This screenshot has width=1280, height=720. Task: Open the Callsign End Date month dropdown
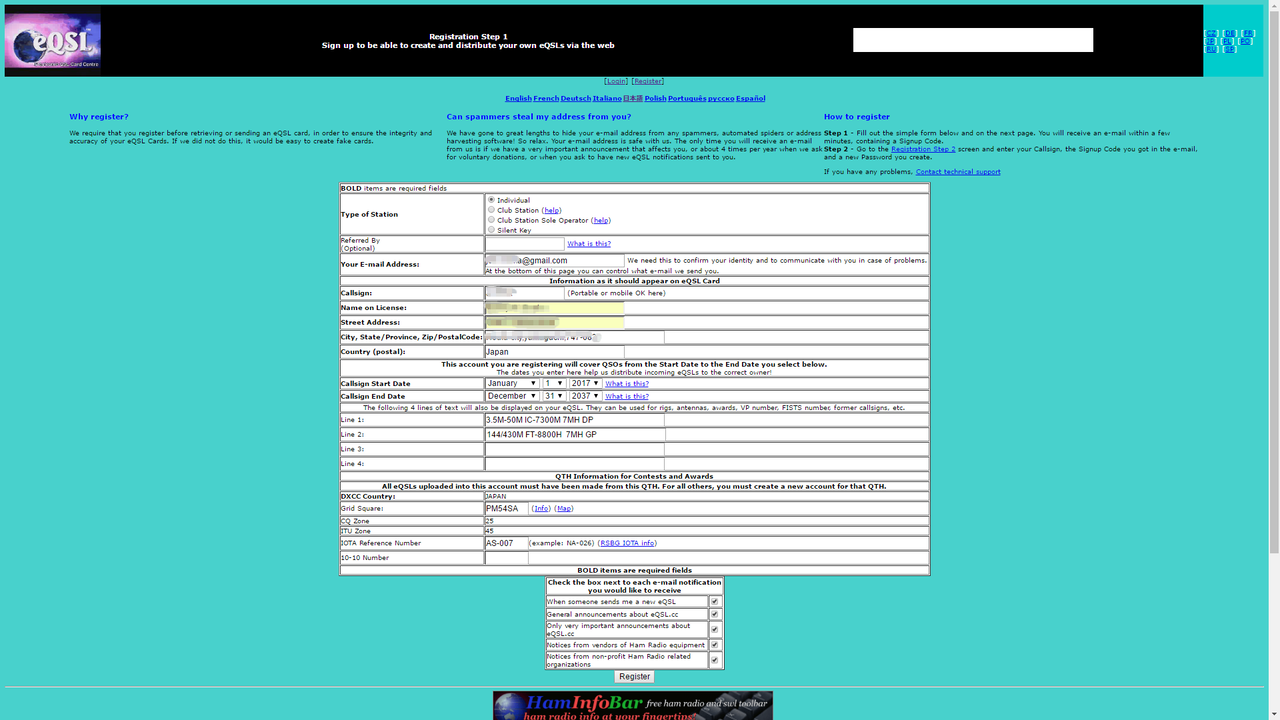tap(512, 396)
